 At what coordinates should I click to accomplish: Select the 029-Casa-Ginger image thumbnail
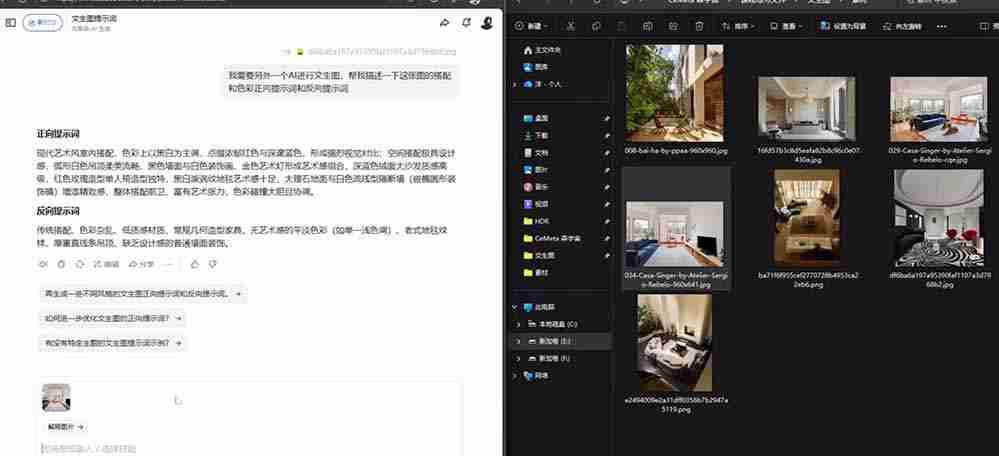938,109
